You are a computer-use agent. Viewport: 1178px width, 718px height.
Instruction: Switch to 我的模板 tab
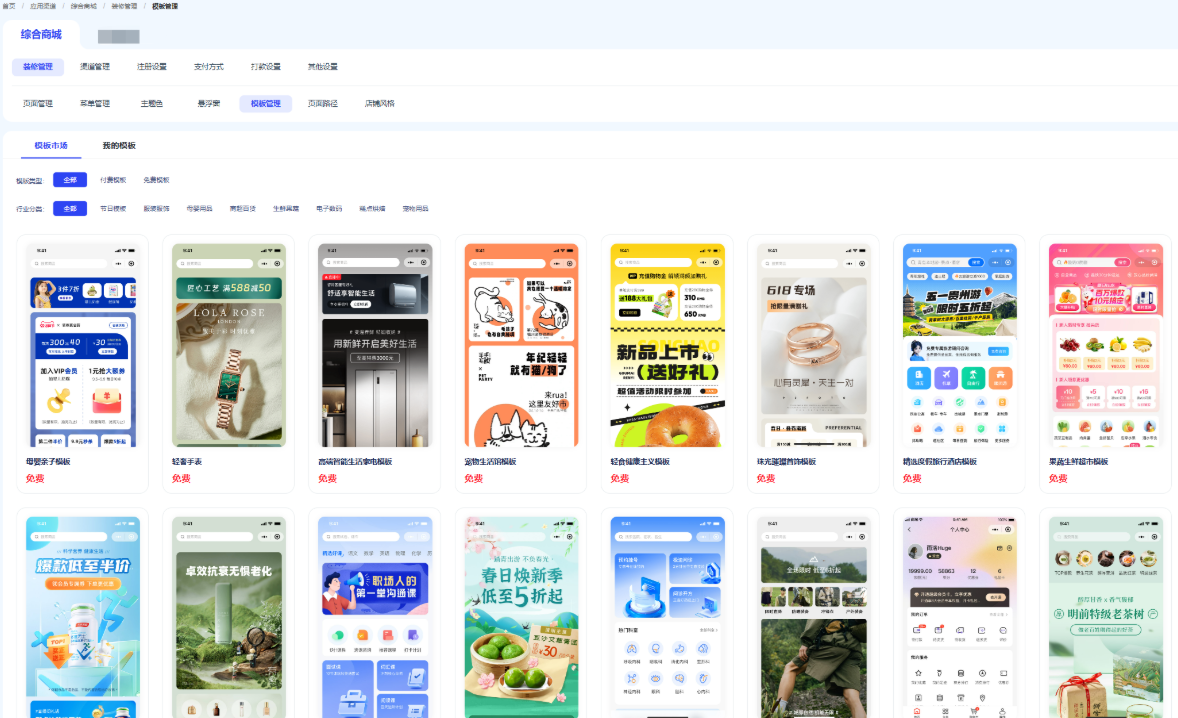[x=119, y=145]
